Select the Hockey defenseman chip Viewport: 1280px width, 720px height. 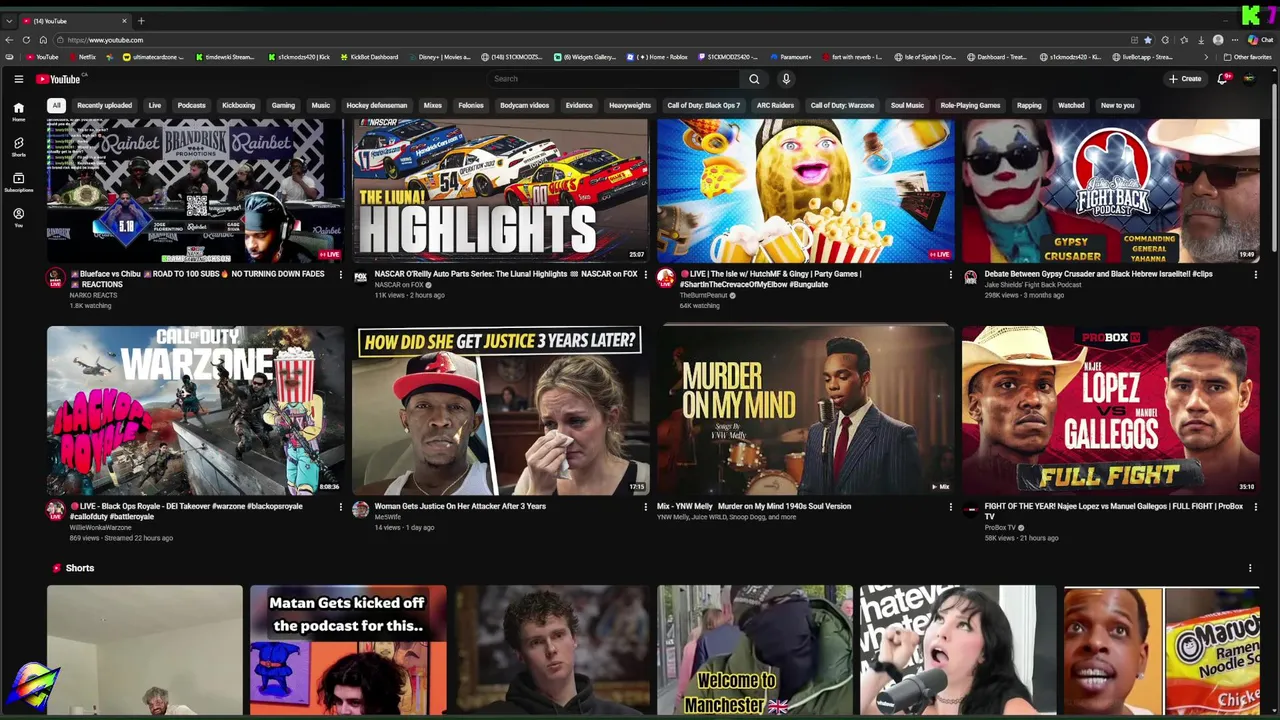[x=377, y=105]
